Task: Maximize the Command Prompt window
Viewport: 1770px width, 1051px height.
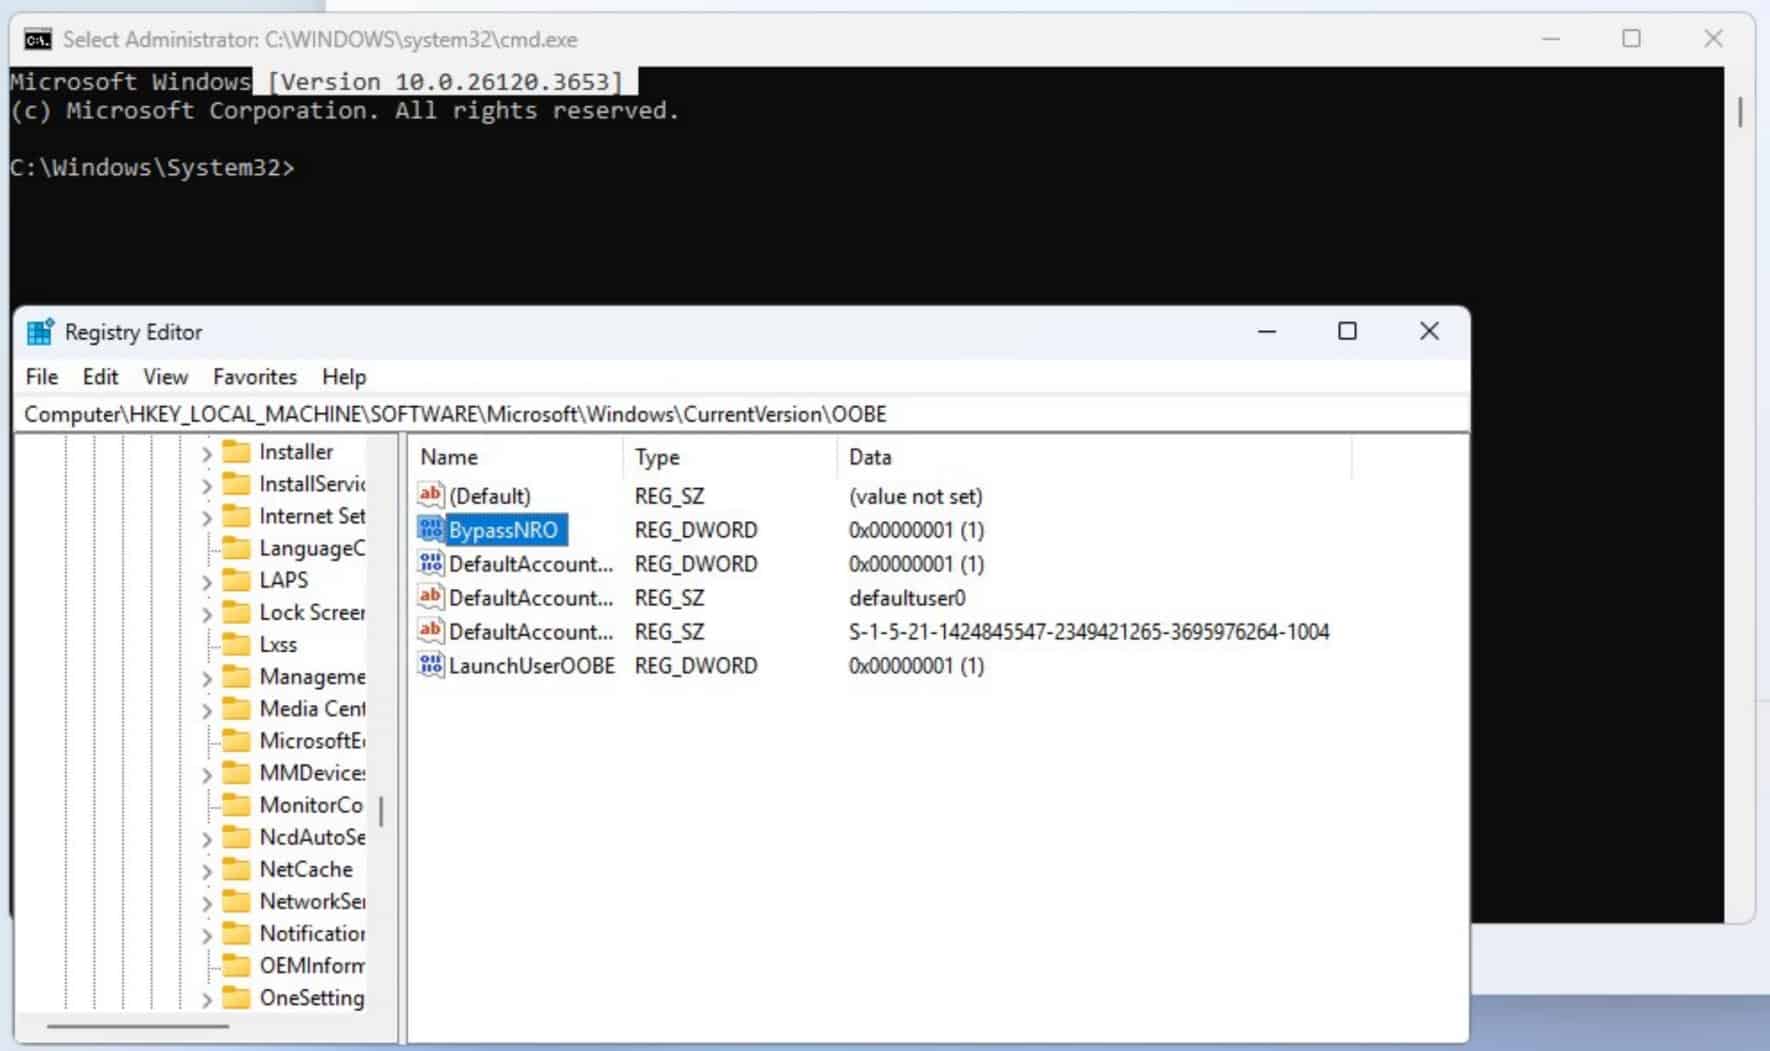Action: (x=1631, y=39)
